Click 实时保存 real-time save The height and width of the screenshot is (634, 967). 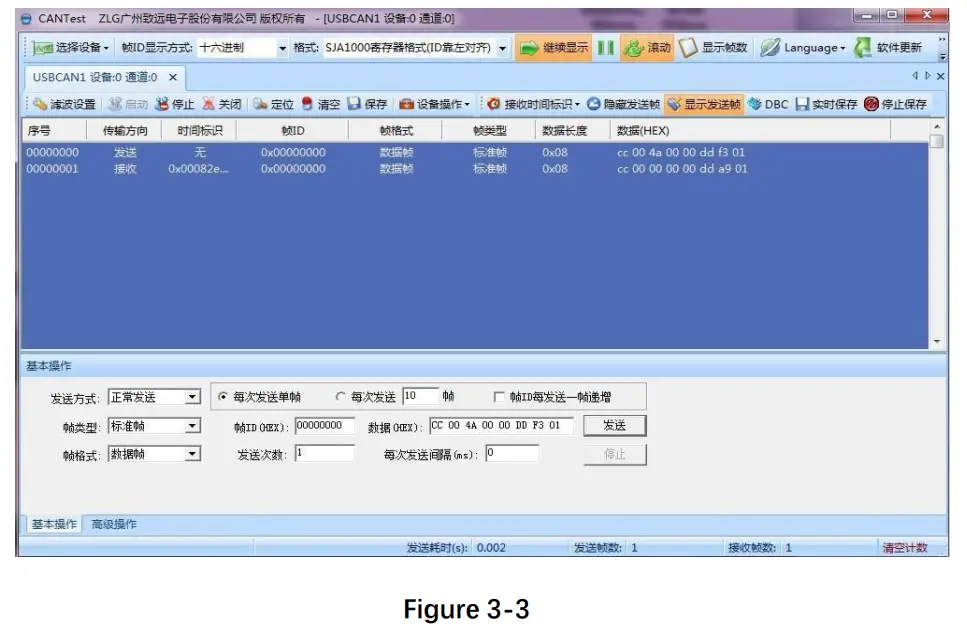826,104
